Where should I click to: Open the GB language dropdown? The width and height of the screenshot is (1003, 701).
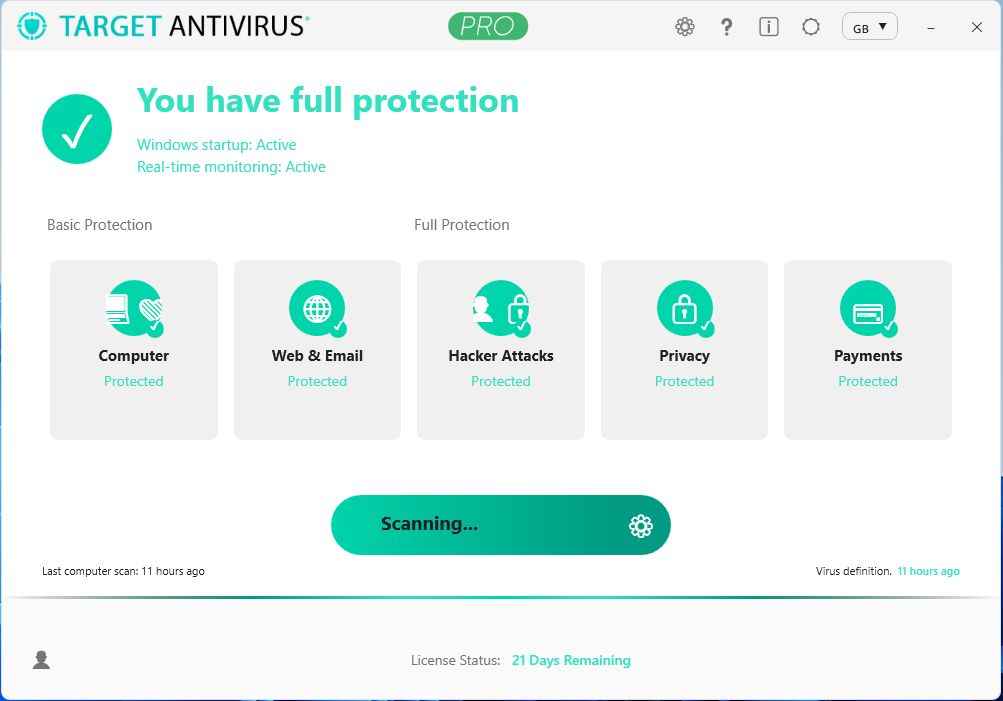[870, 27]
